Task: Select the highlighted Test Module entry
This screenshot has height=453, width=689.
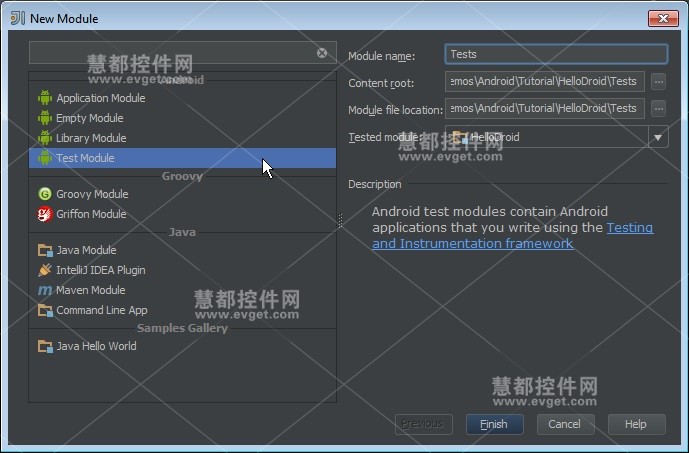Action: (182, 158)
